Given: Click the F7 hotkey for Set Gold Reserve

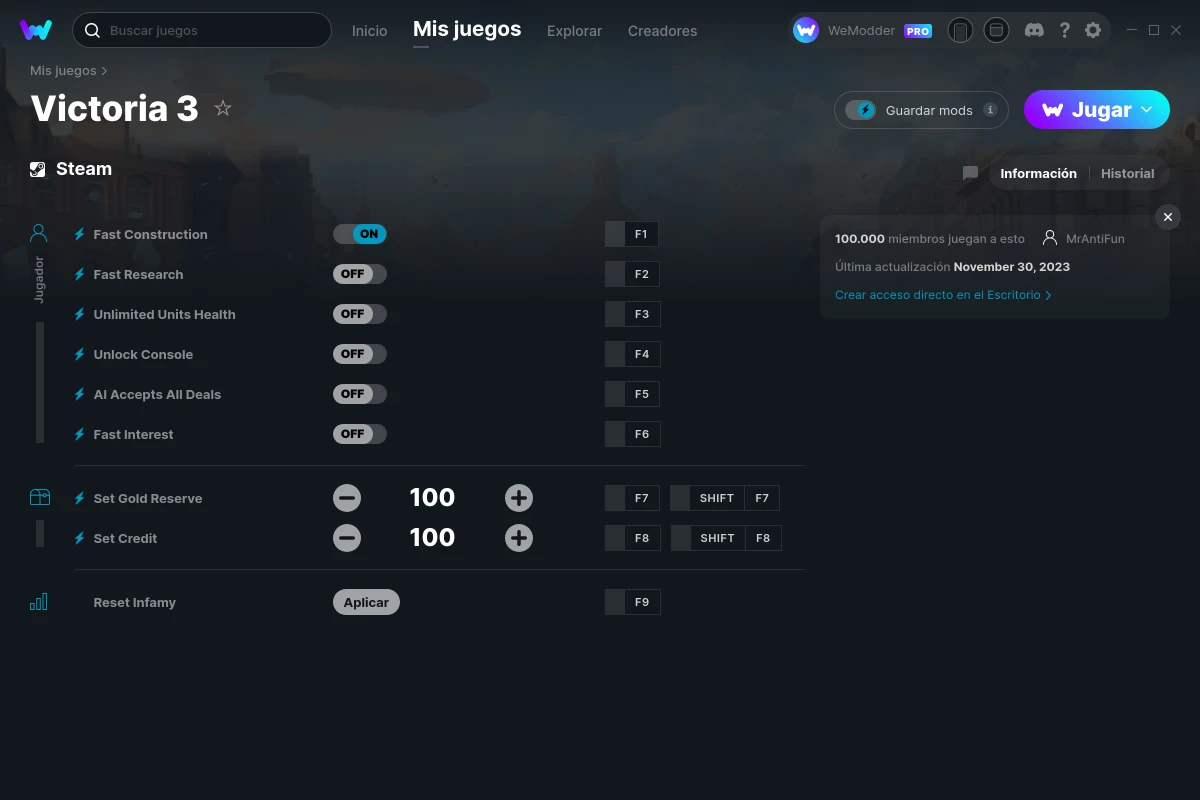Looking at the screenshot, I should pyautogui.click(x=633, y=498).
